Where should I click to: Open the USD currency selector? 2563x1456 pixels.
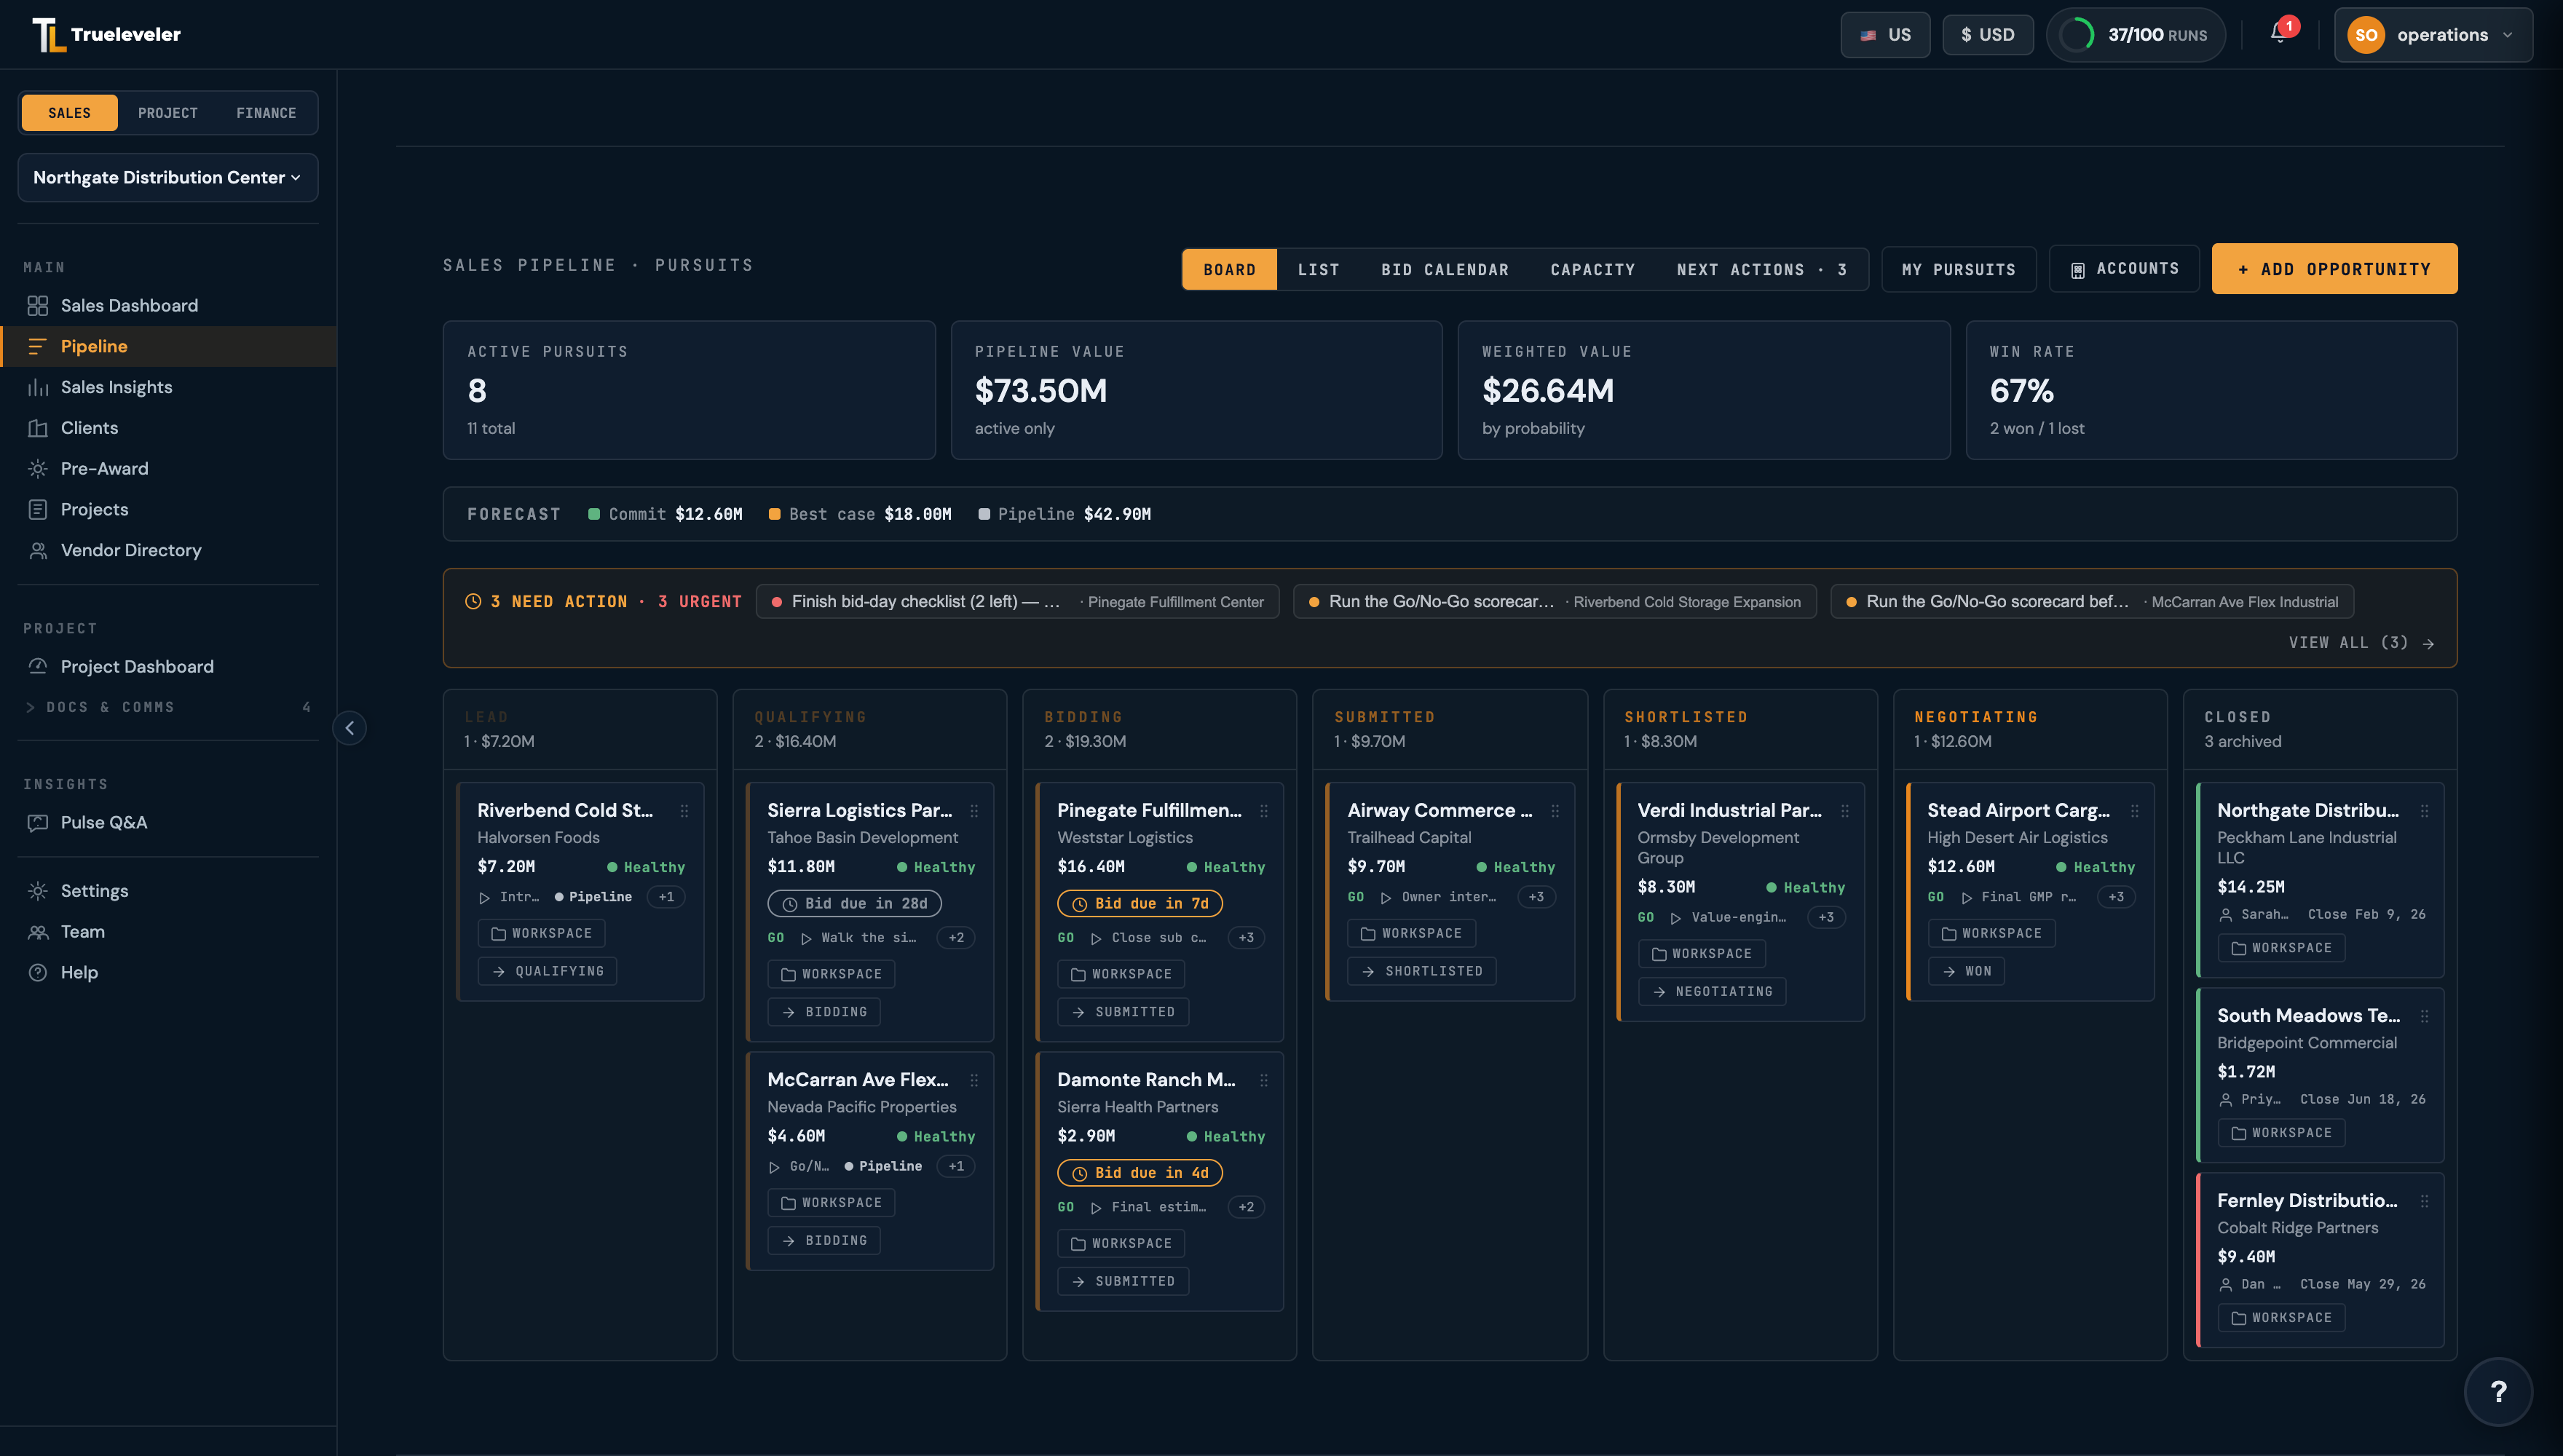(1987, 35)
